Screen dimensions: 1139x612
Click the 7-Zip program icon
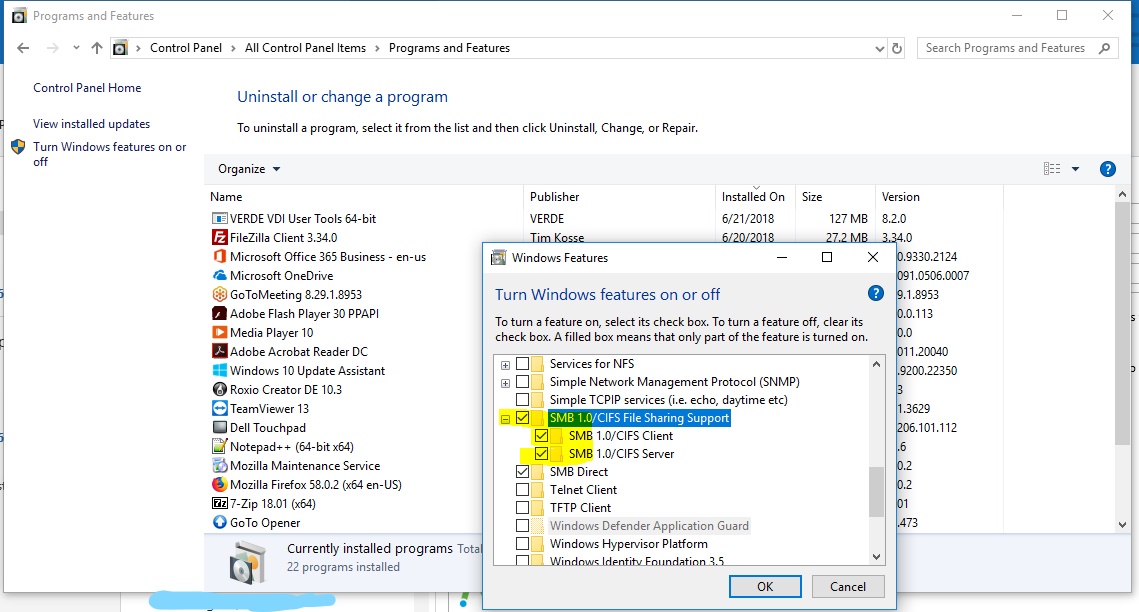tap(219, 503)
